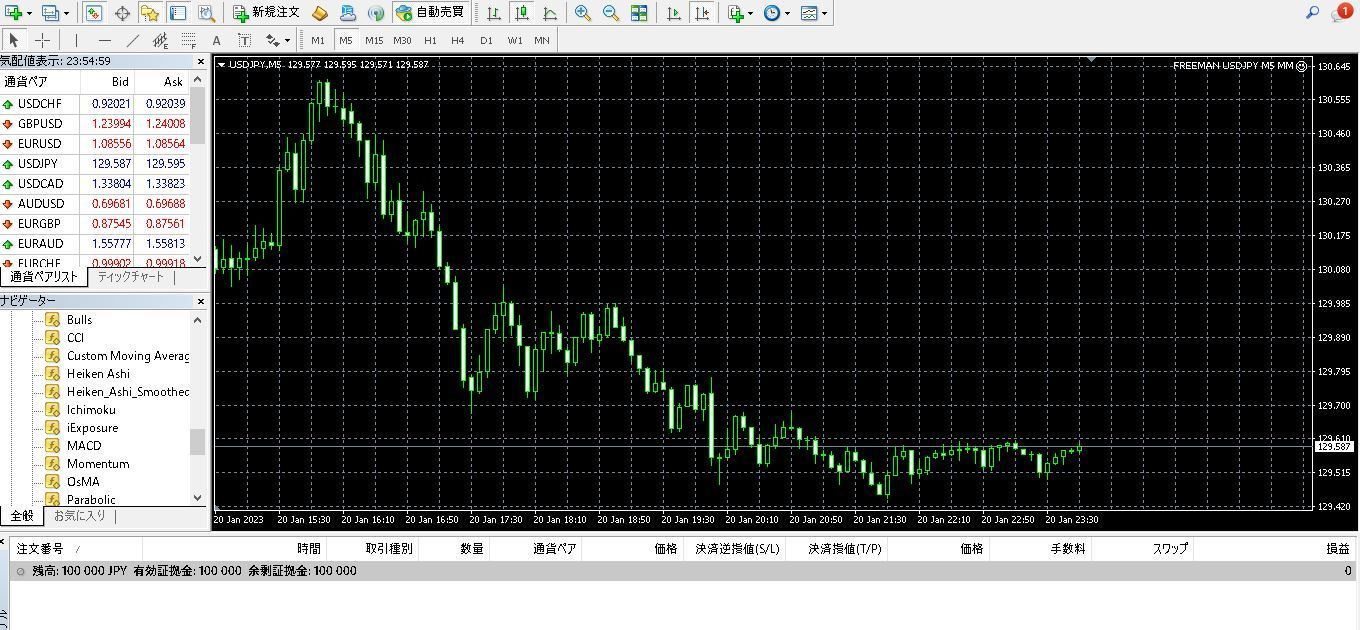Toggle Navigator panel via star folder icon
The image size is (1360, 630).
[x=150, y=13]
